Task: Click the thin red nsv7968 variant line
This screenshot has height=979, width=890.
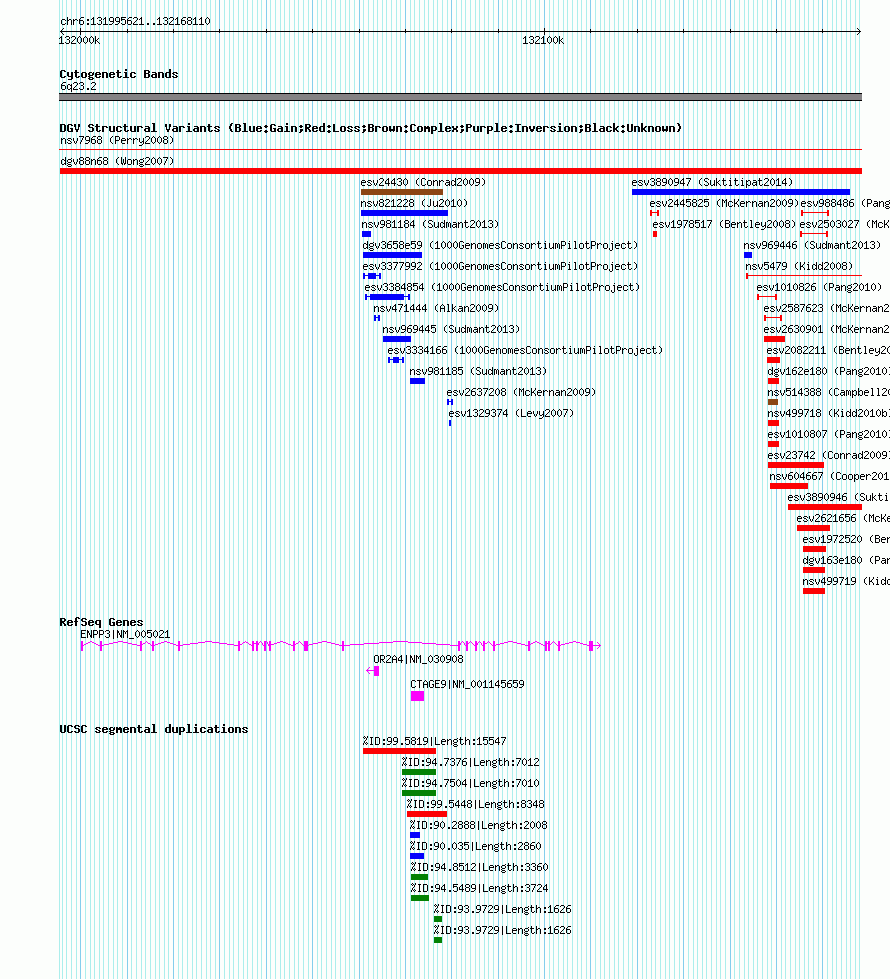Action: [x=460, y=150]
